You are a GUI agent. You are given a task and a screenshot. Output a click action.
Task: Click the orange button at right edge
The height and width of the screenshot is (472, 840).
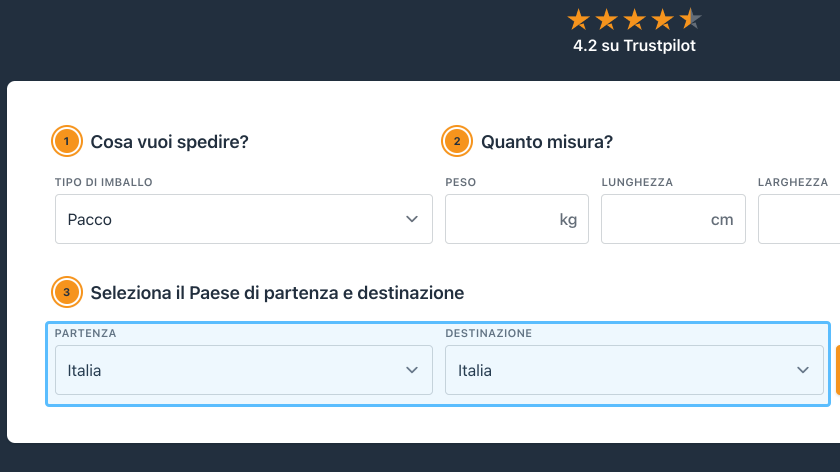pyautogui.click(x=836, y=370)
